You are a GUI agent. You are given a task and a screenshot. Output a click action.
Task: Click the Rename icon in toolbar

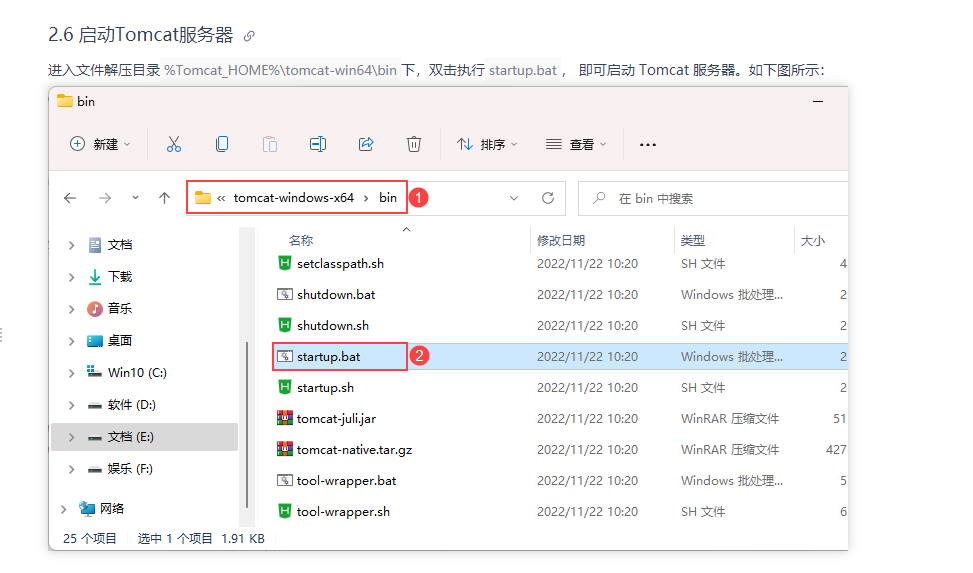(318, 144)
